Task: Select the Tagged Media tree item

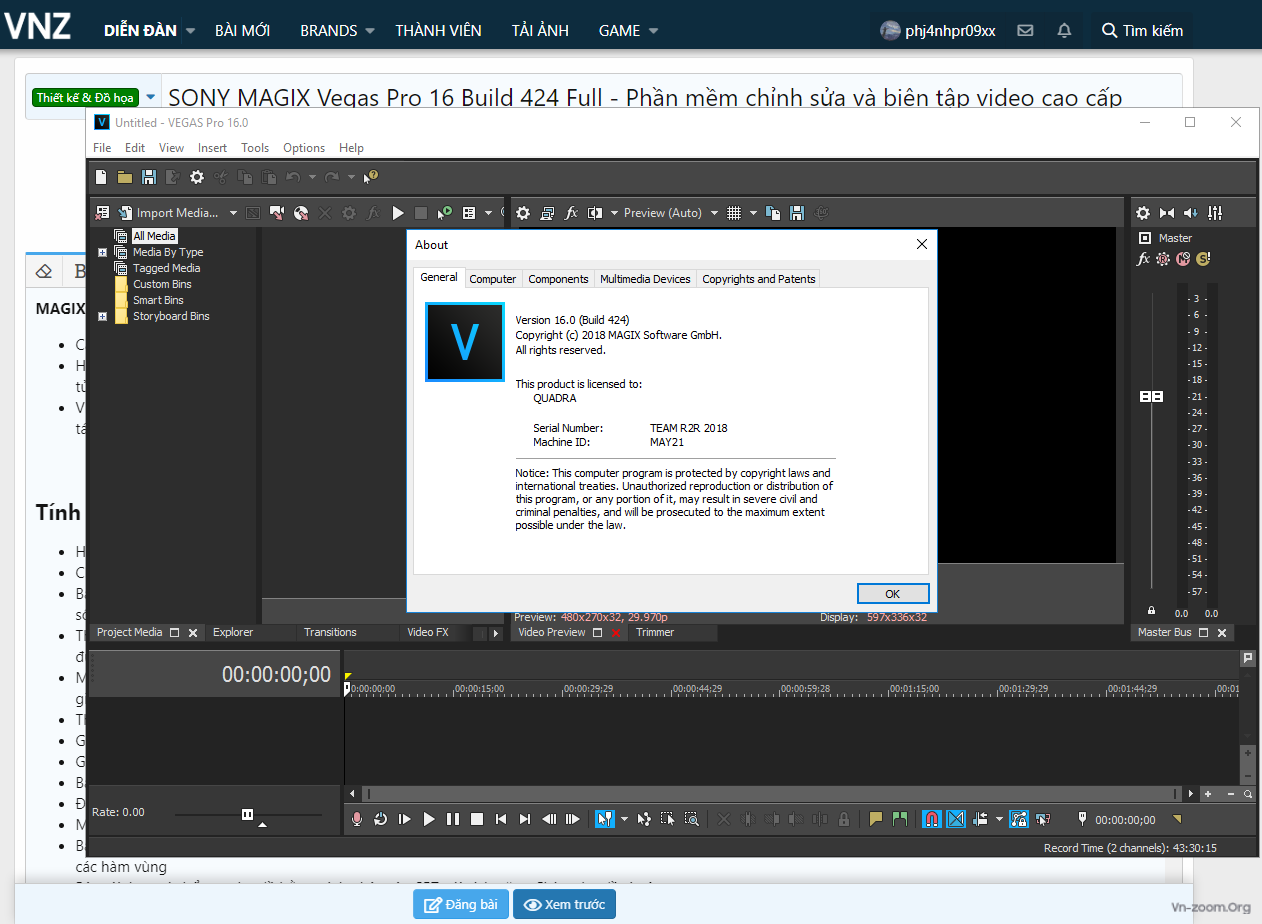Action: [x=166, y=268]
